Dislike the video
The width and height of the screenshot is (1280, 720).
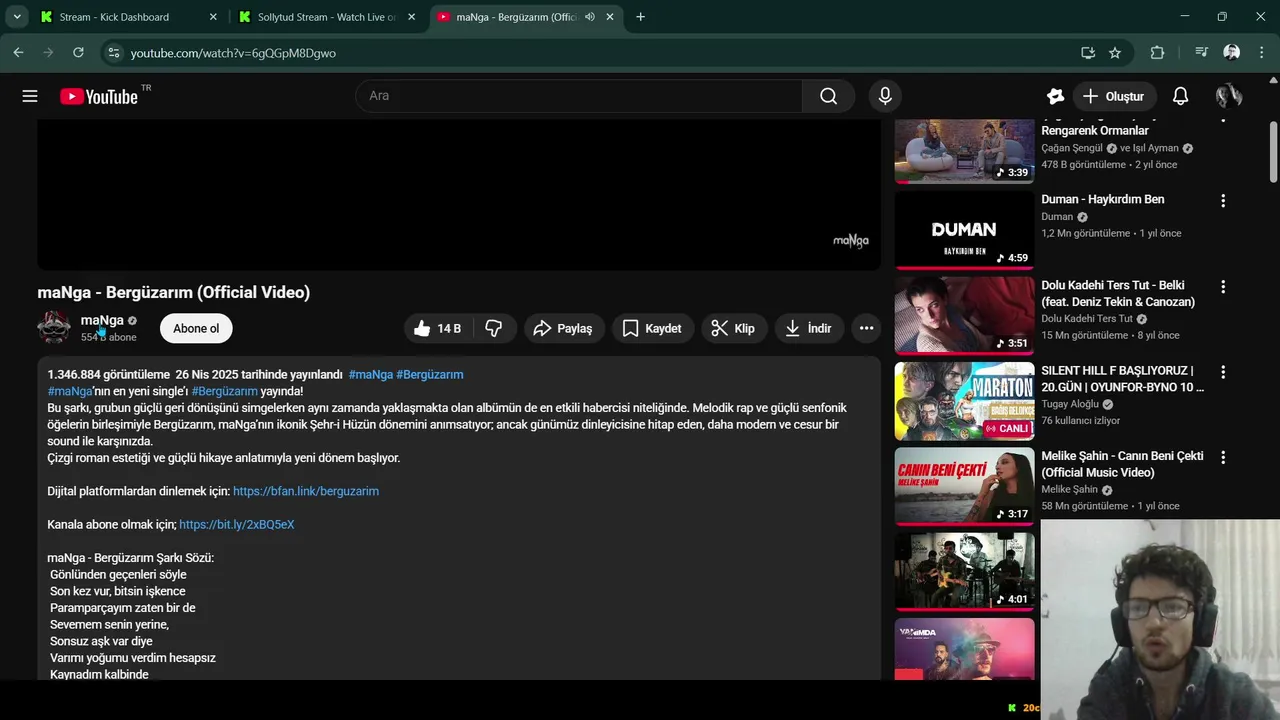point(494,328)
